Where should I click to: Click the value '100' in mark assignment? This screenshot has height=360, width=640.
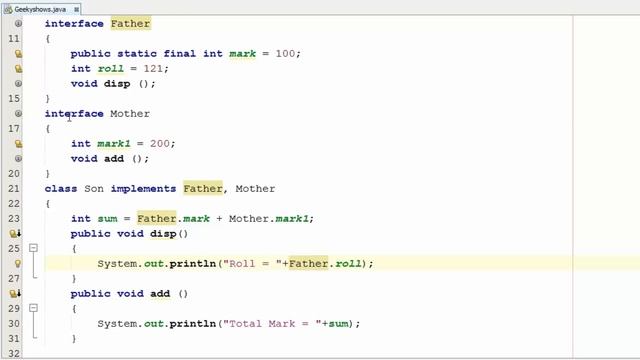pyautogui.click(x=285, y=53)
